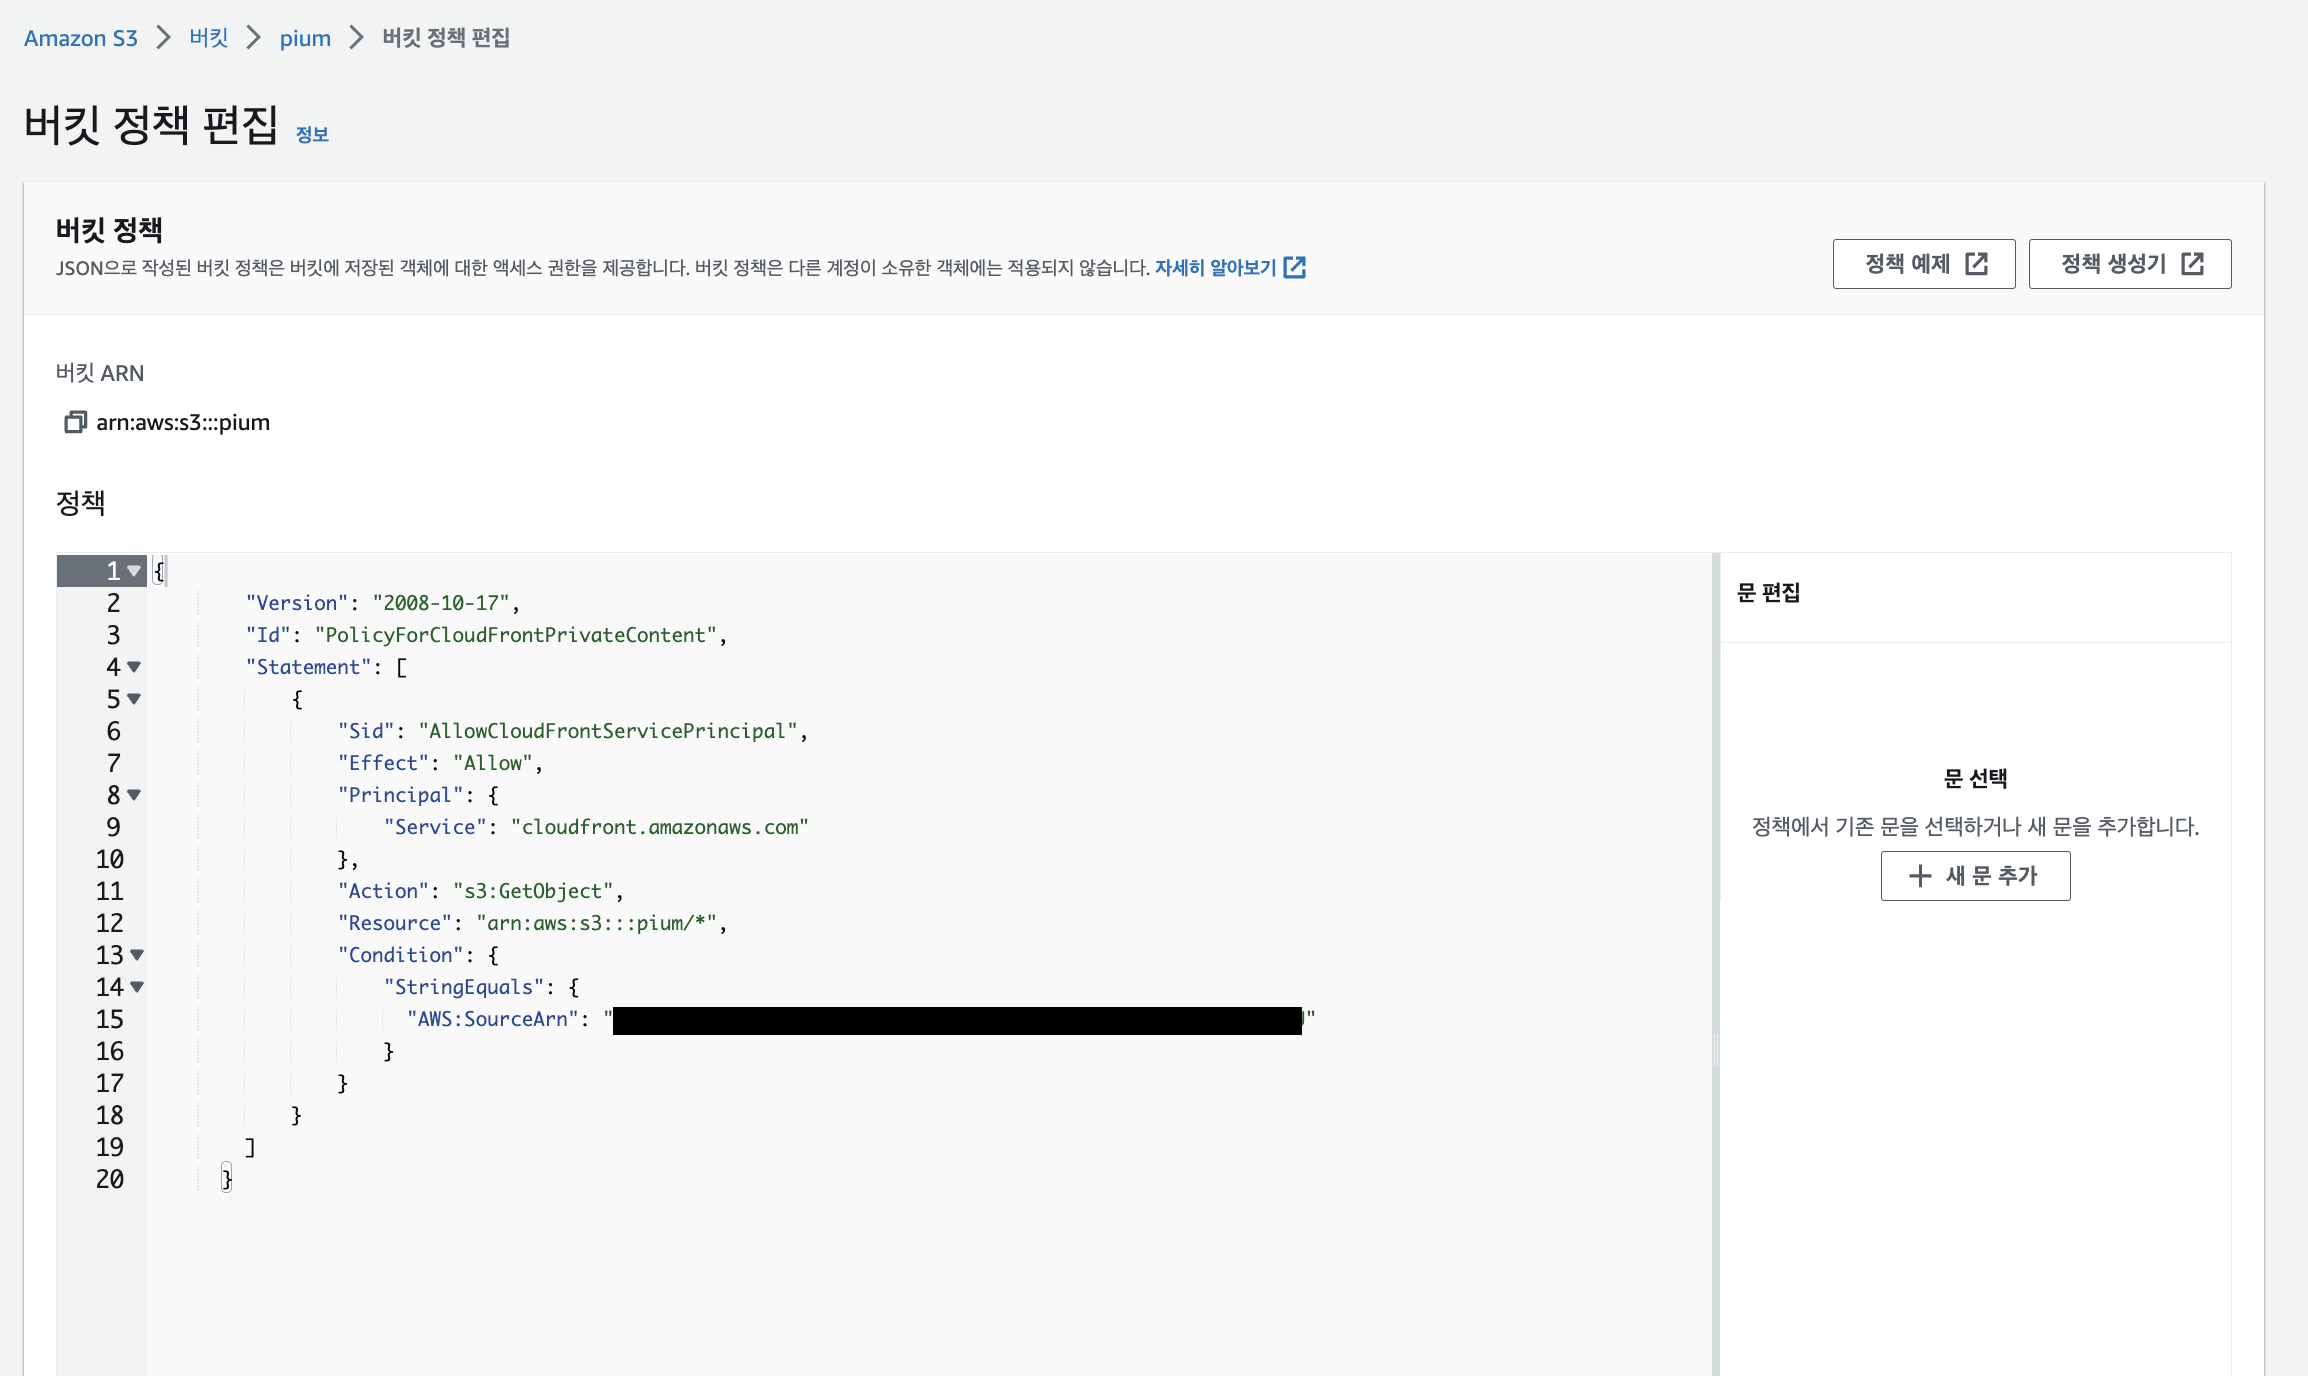Fold StringEquals block at line 14
The image size is (2308, 1376).
click(137, 987)
